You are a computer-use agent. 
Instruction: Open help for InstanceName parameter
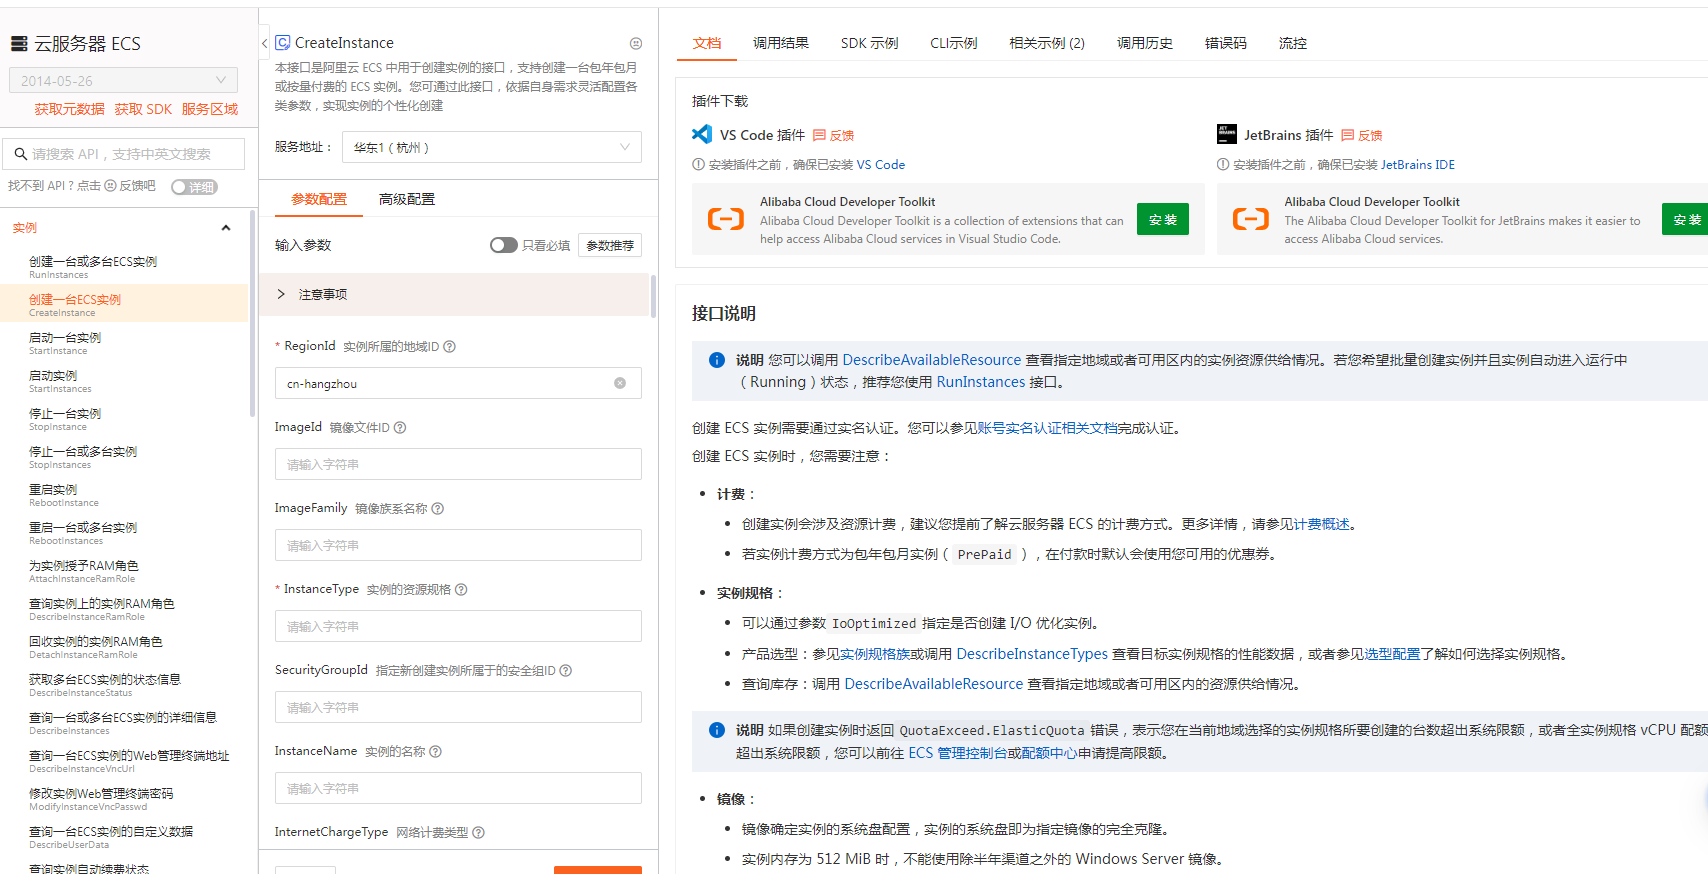[436, 752]
